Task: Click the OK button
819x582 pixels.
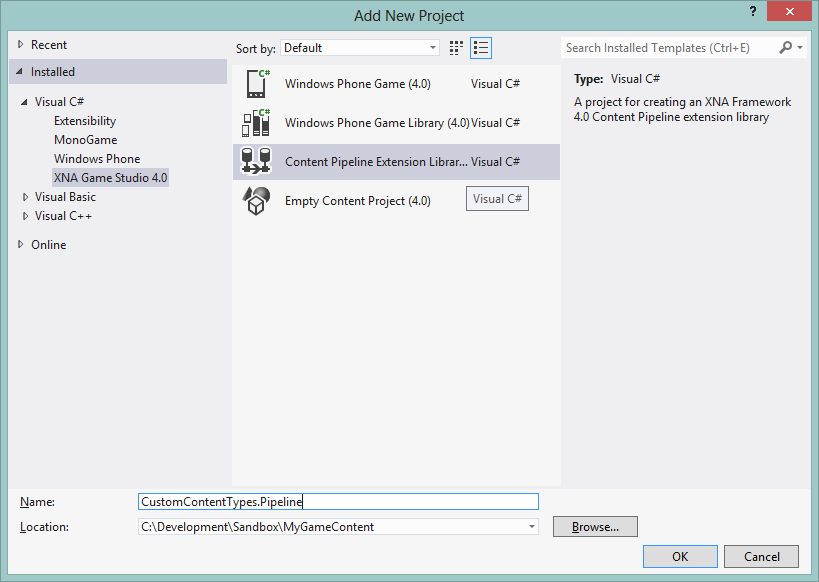Action: [680, 556]
